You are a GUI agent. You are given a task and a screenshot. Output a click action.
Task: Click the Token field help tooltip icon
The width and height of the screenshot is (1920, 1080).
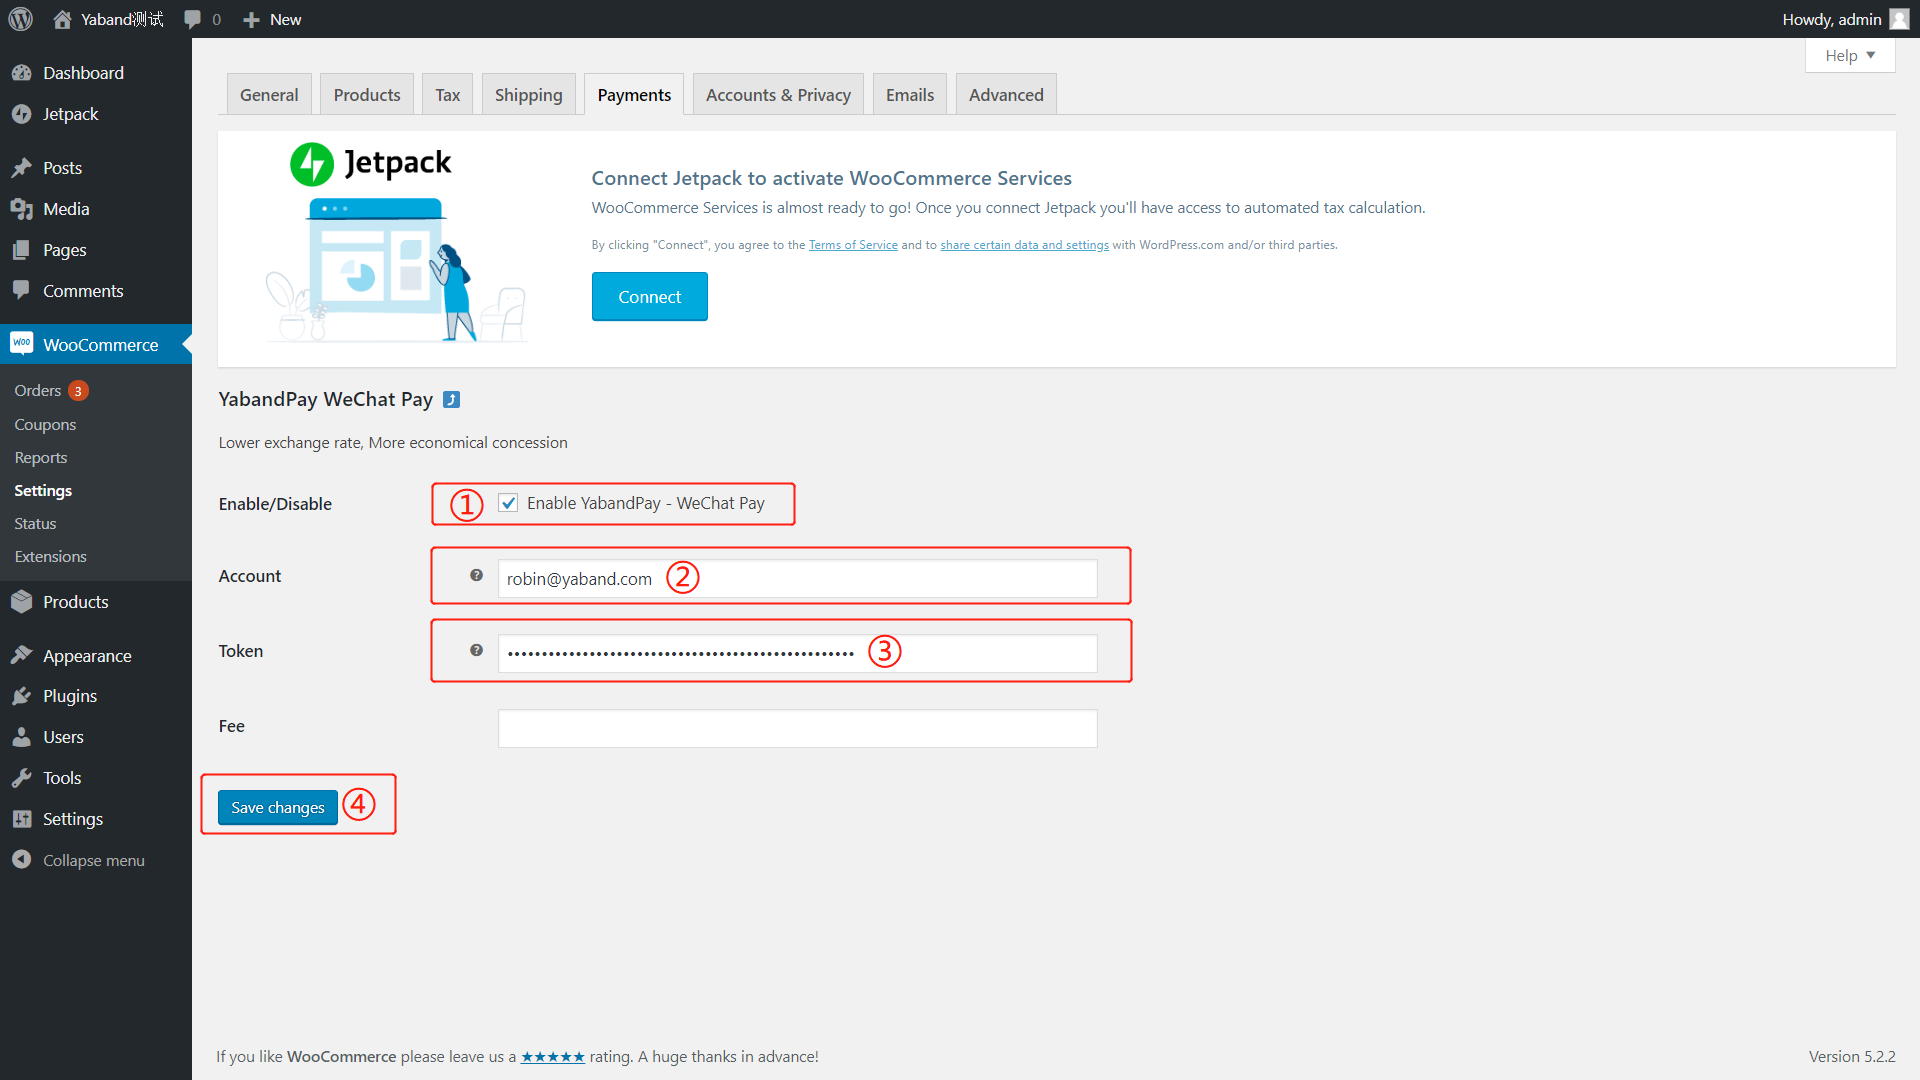click(477, 650)
